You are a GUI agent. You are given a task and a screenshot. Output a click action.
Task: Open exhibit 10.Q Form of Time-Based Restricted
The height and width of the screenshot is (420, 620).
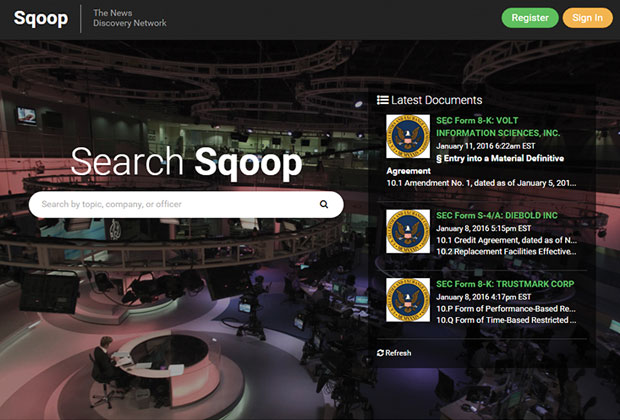point(506,322)
